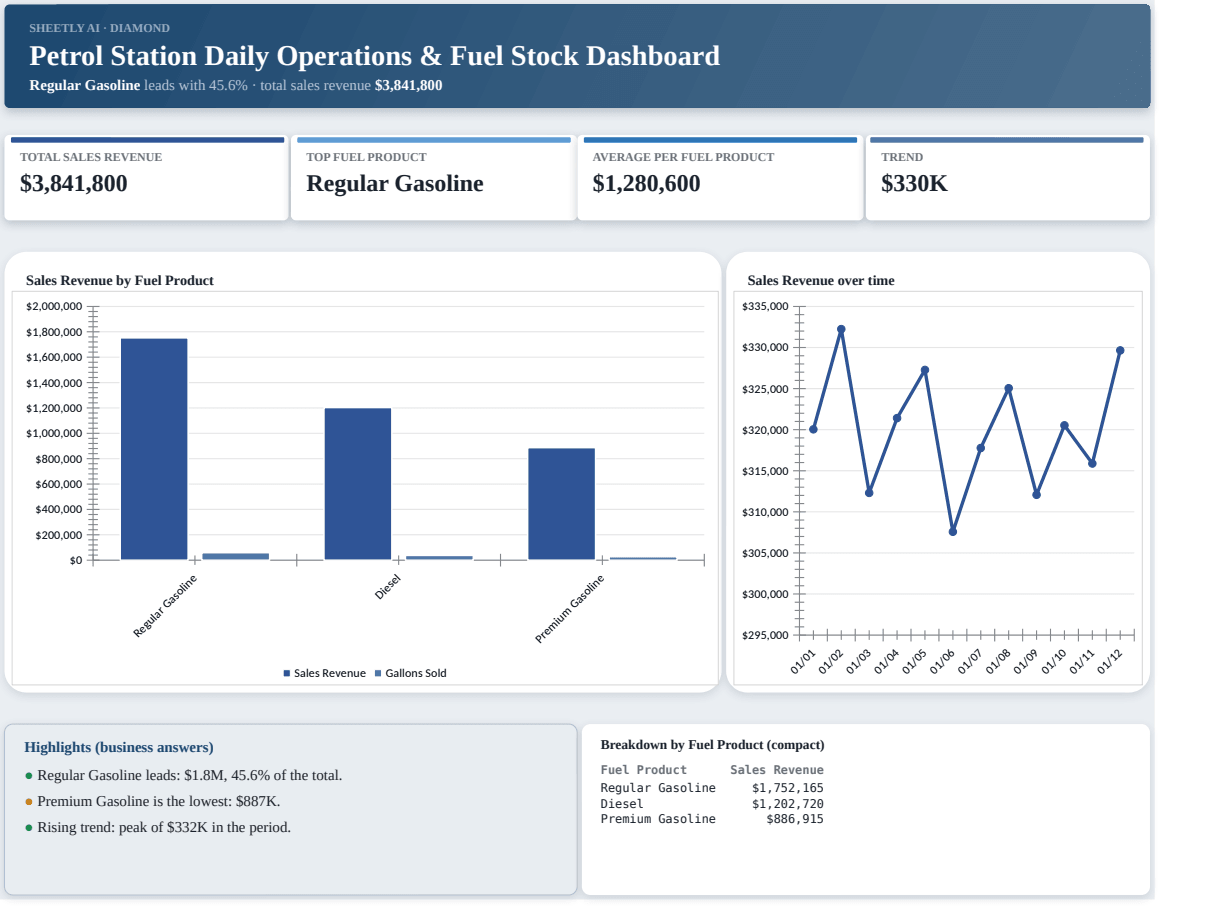Viewport: 1227px width, 922px height.
Task: Select the Premium Gasoline Sales Revenue bar
Action: 561,504
